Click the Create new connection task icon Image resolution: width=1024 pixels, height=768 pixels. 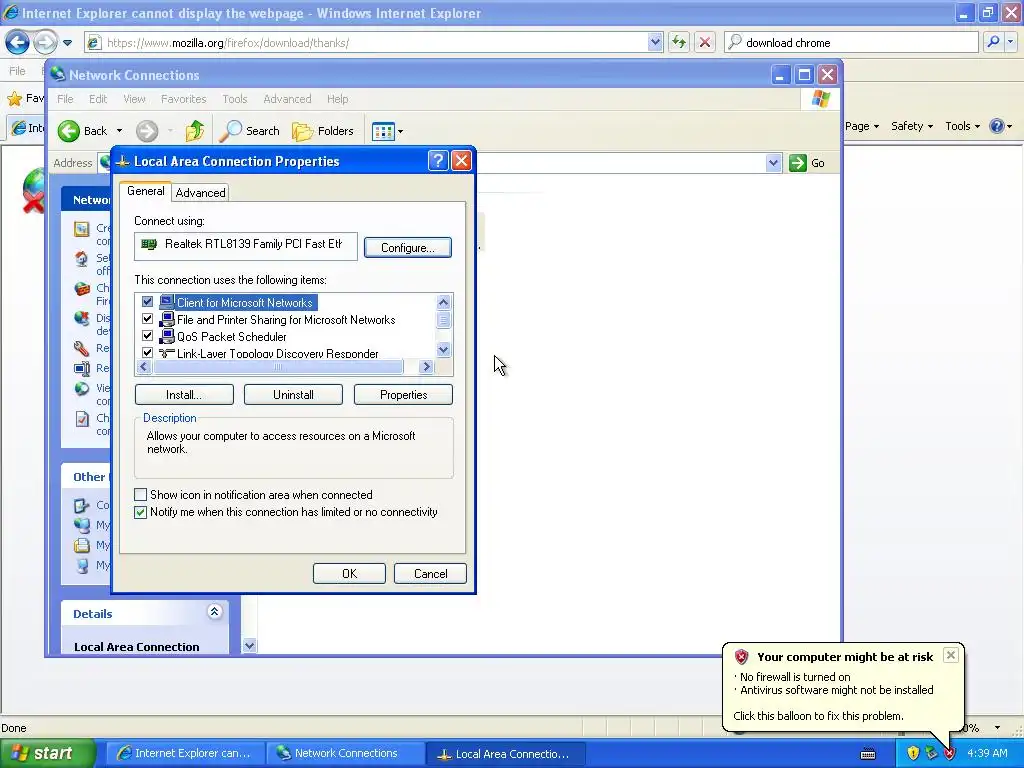click(82, 229)
